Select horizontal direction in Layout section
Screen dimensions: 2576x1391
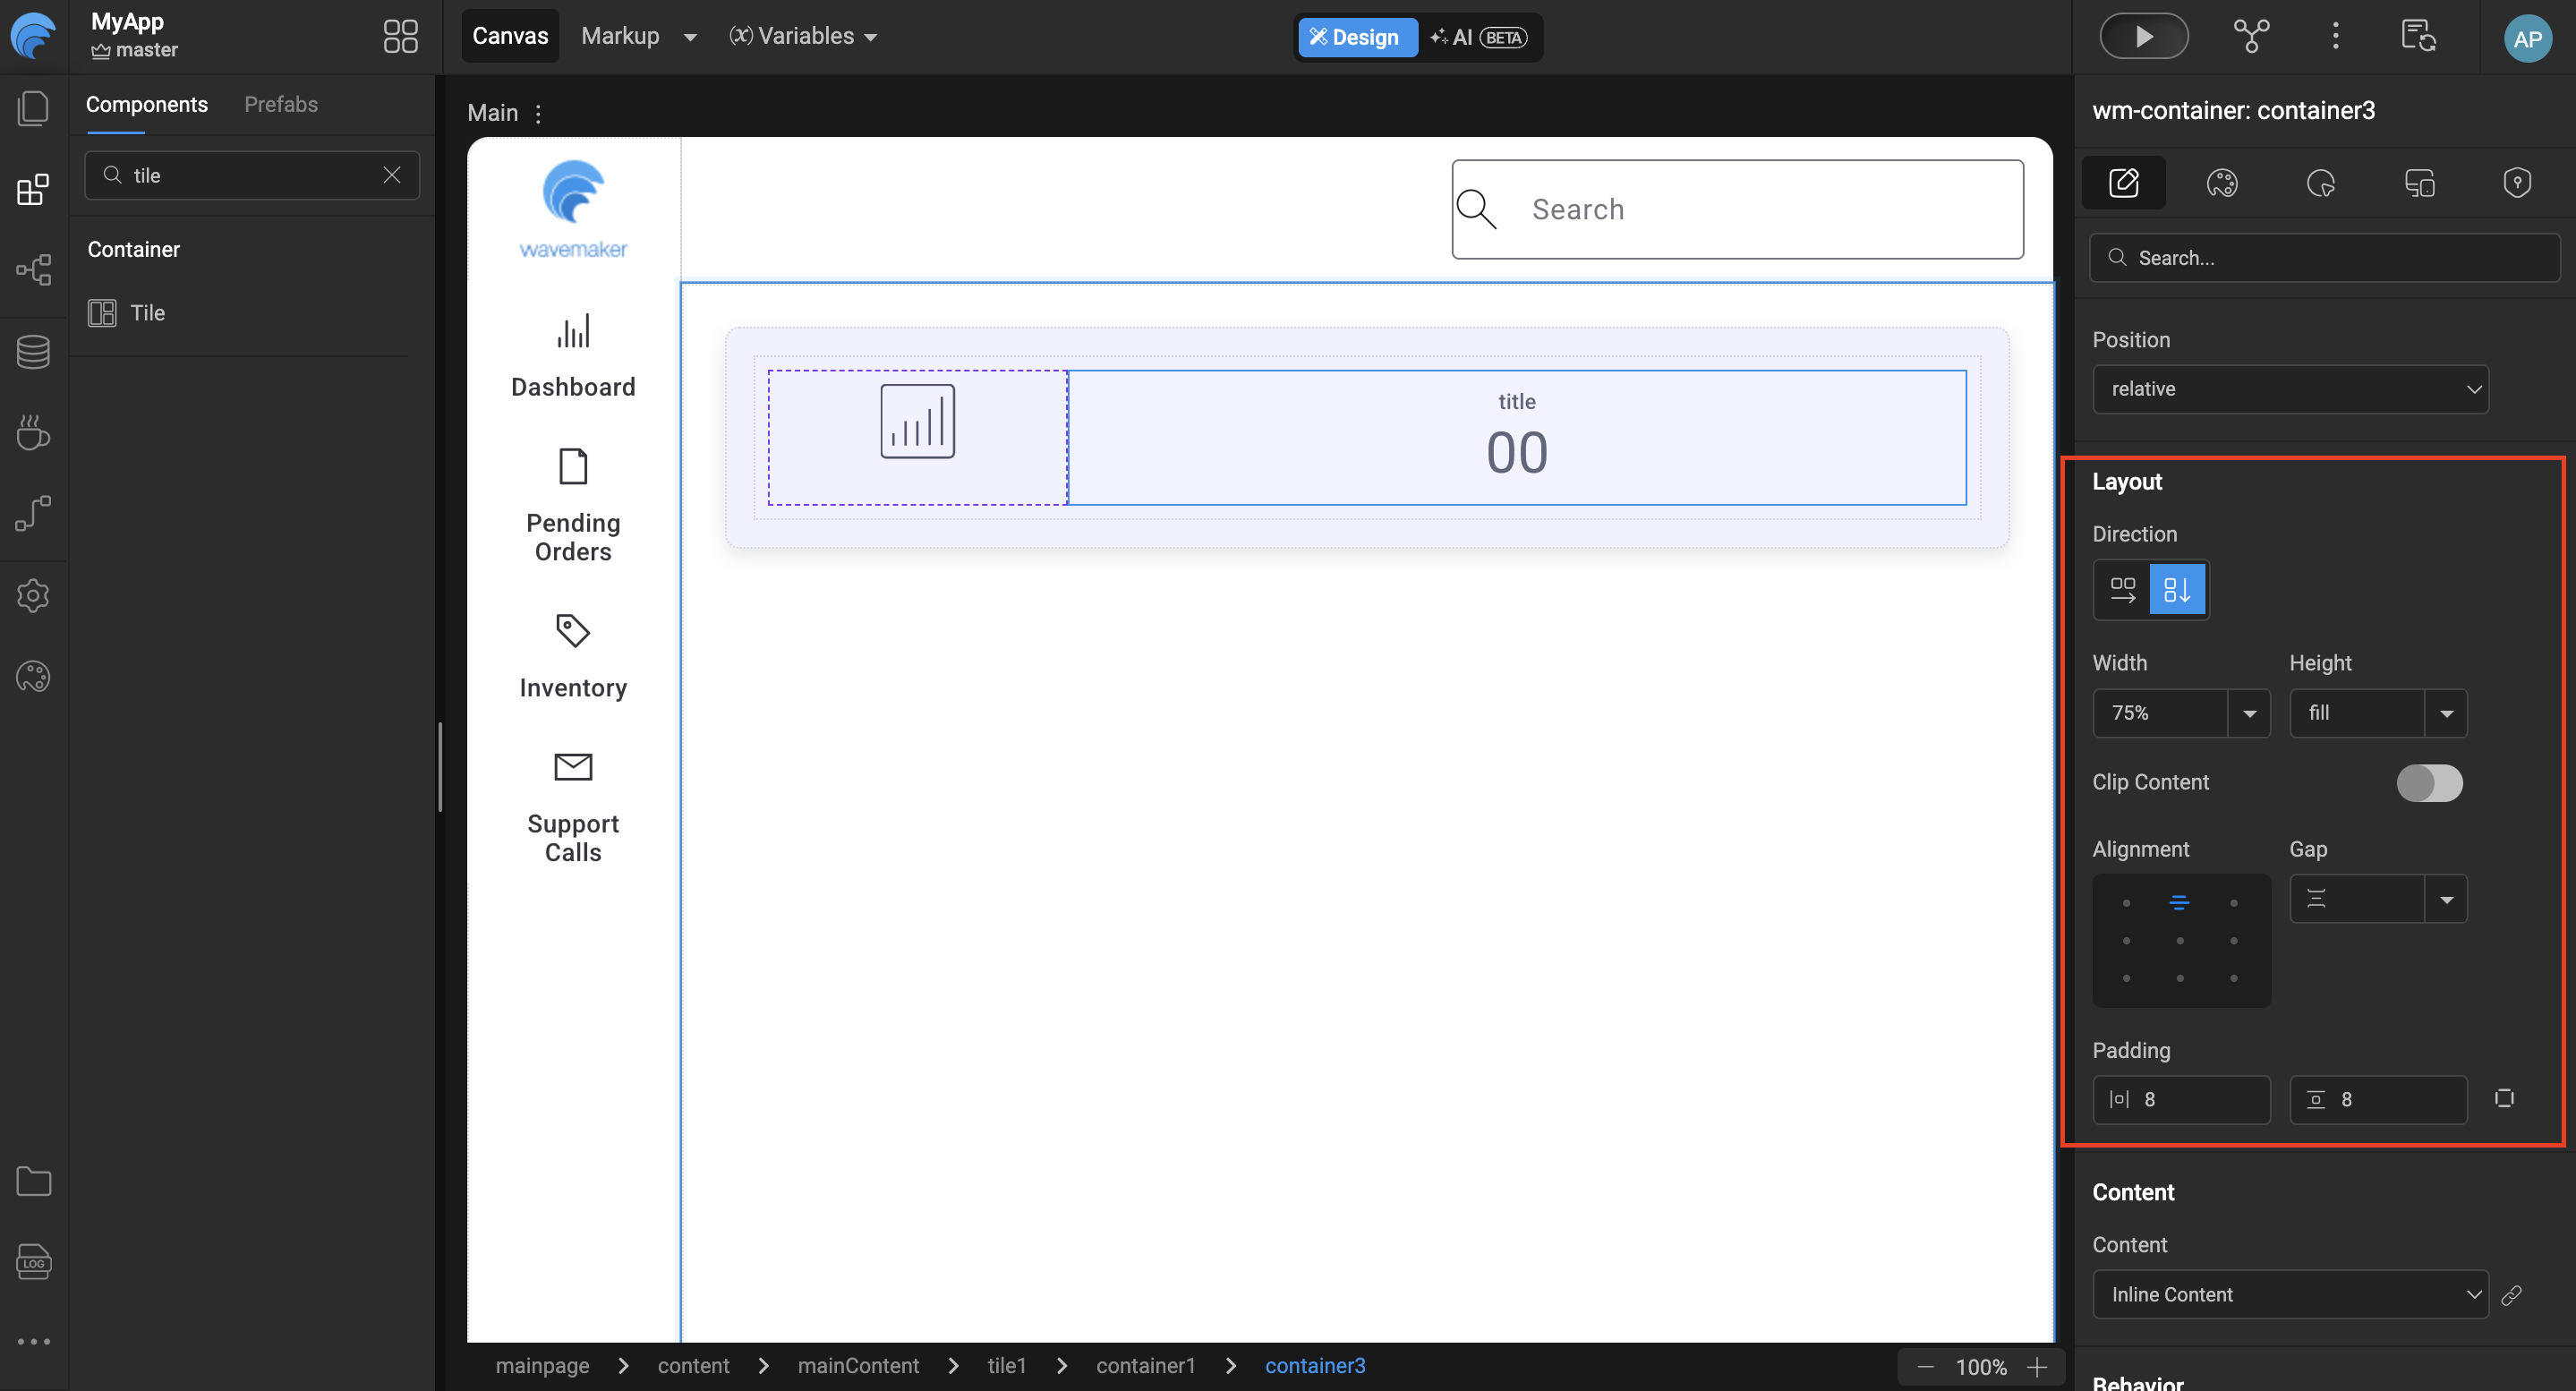coord(2122,589)
